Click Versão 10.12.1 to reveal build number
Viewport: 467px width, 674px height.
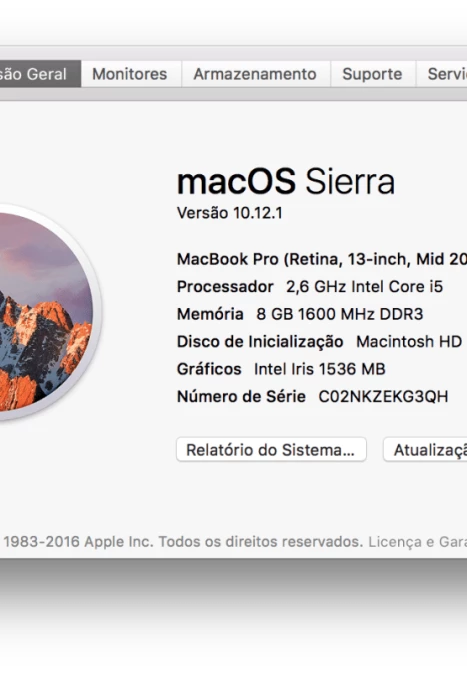coord(230,213)
